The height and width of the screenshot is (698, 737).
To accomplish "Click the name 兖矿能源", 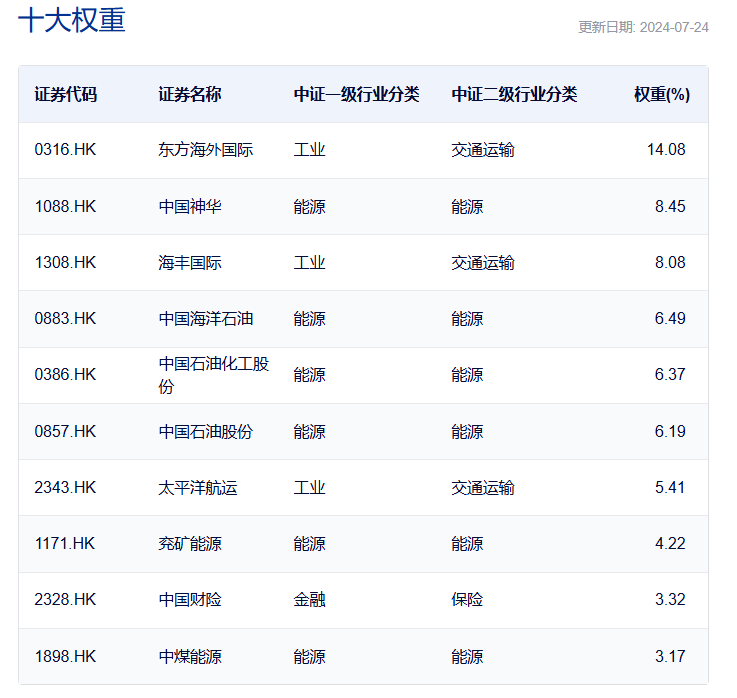I will [x=190, y=543].
